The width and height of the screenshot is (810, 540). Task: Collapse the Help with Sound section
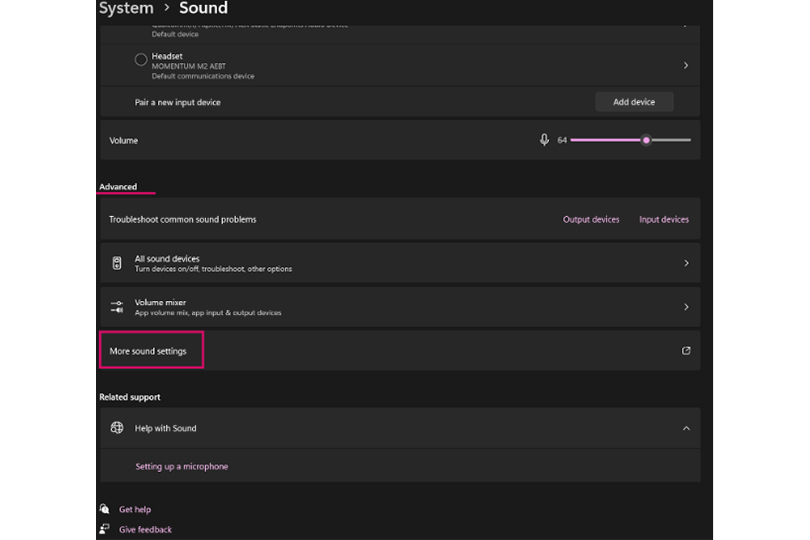pyautogui.click(x=686, y=428)
